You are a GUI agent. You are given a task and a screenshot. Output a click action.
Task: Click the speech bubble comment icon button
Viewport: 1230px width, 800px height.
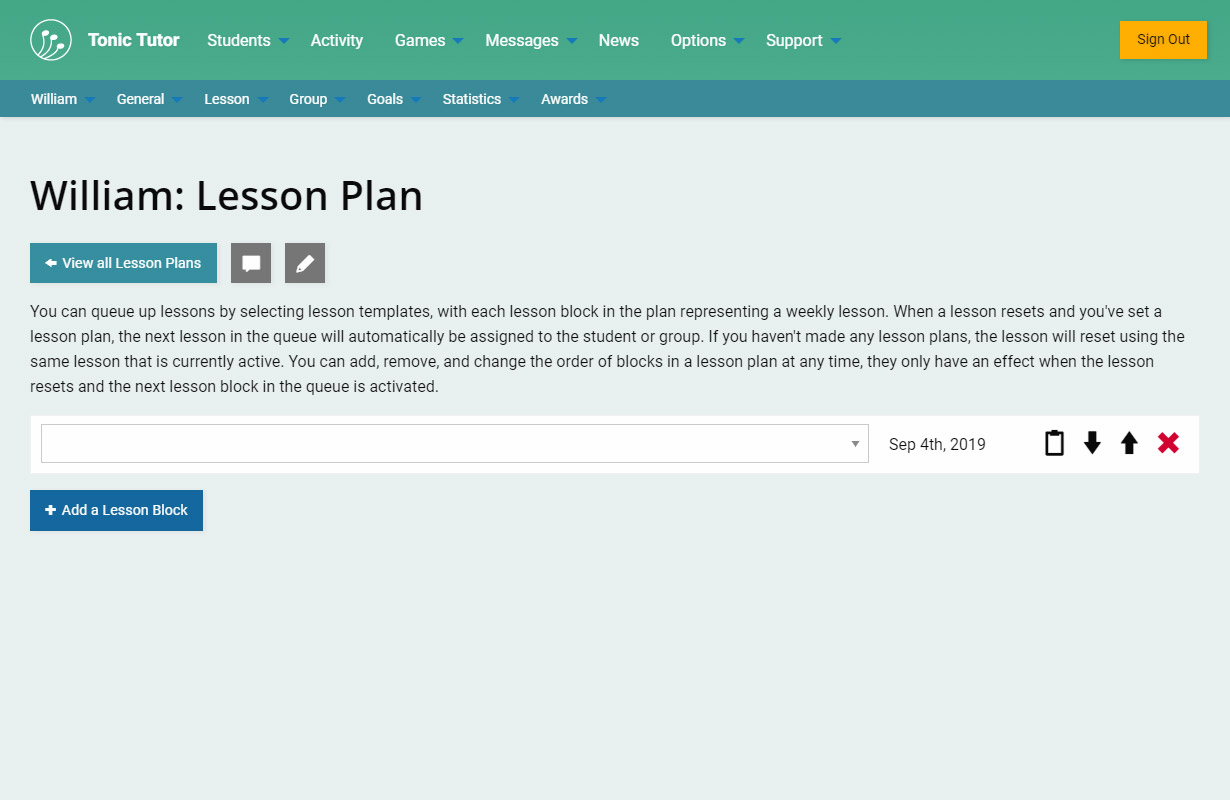251,263
